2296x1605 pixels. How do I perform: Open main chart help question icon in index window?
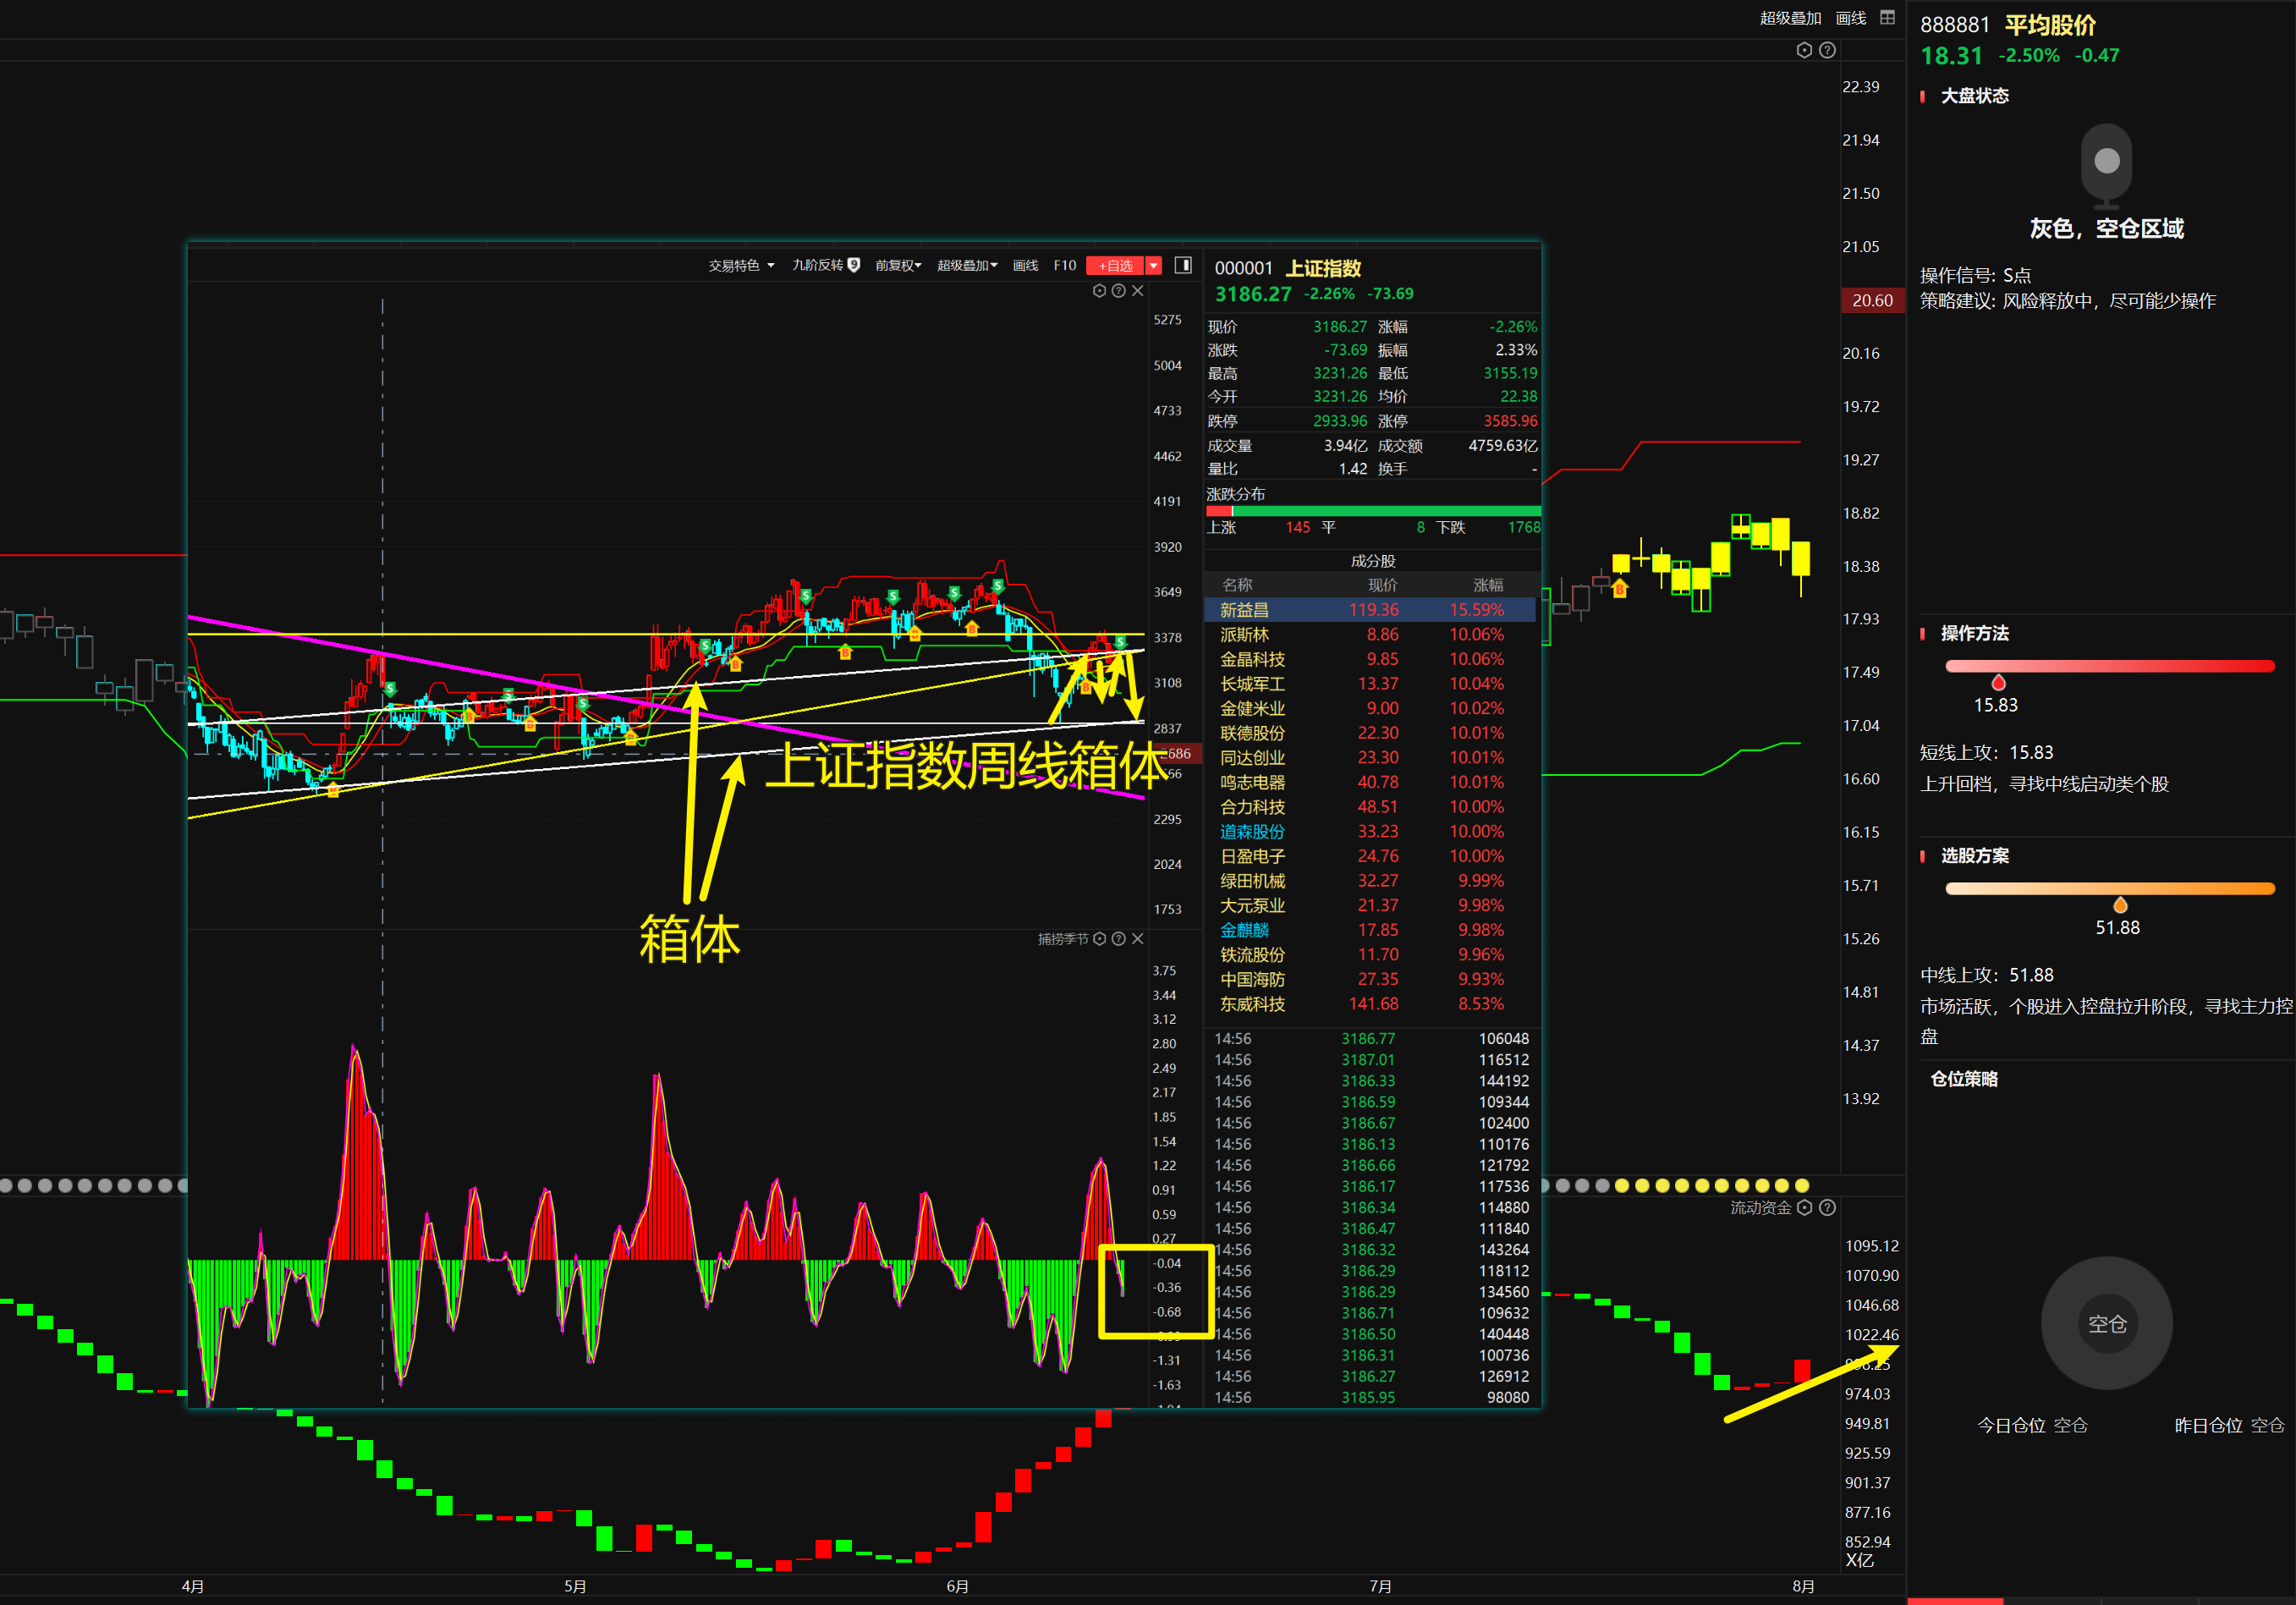coord(1119,291)
